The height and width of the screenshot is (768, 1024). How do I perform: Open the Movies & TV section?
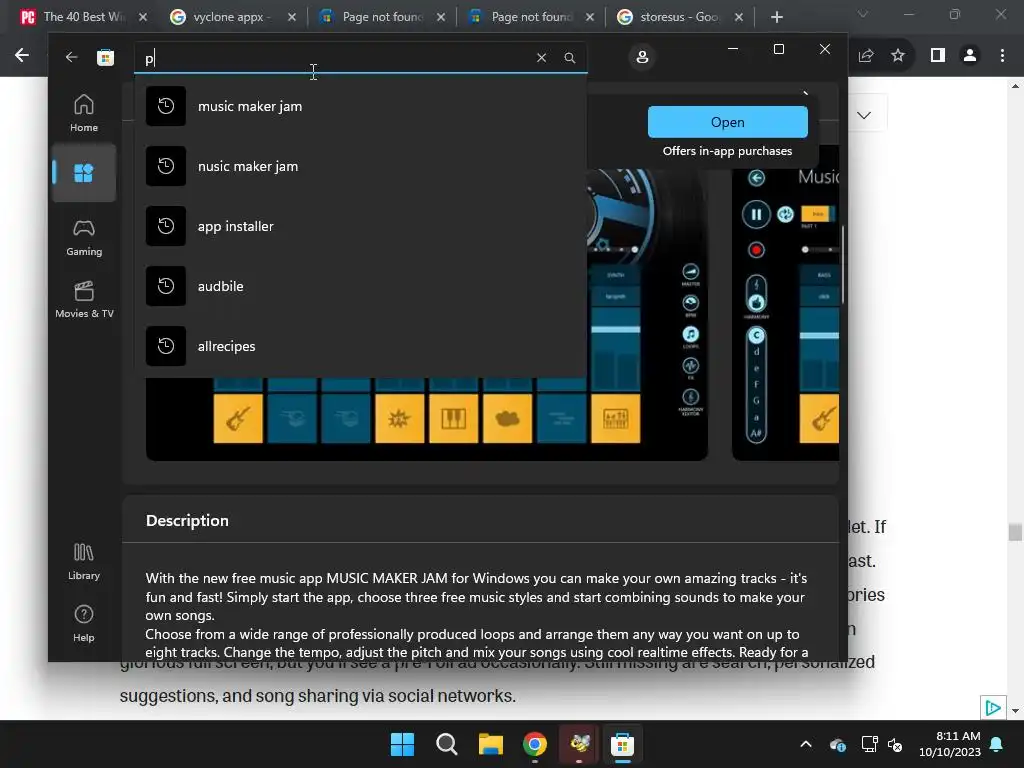click(x=84, y=299)
